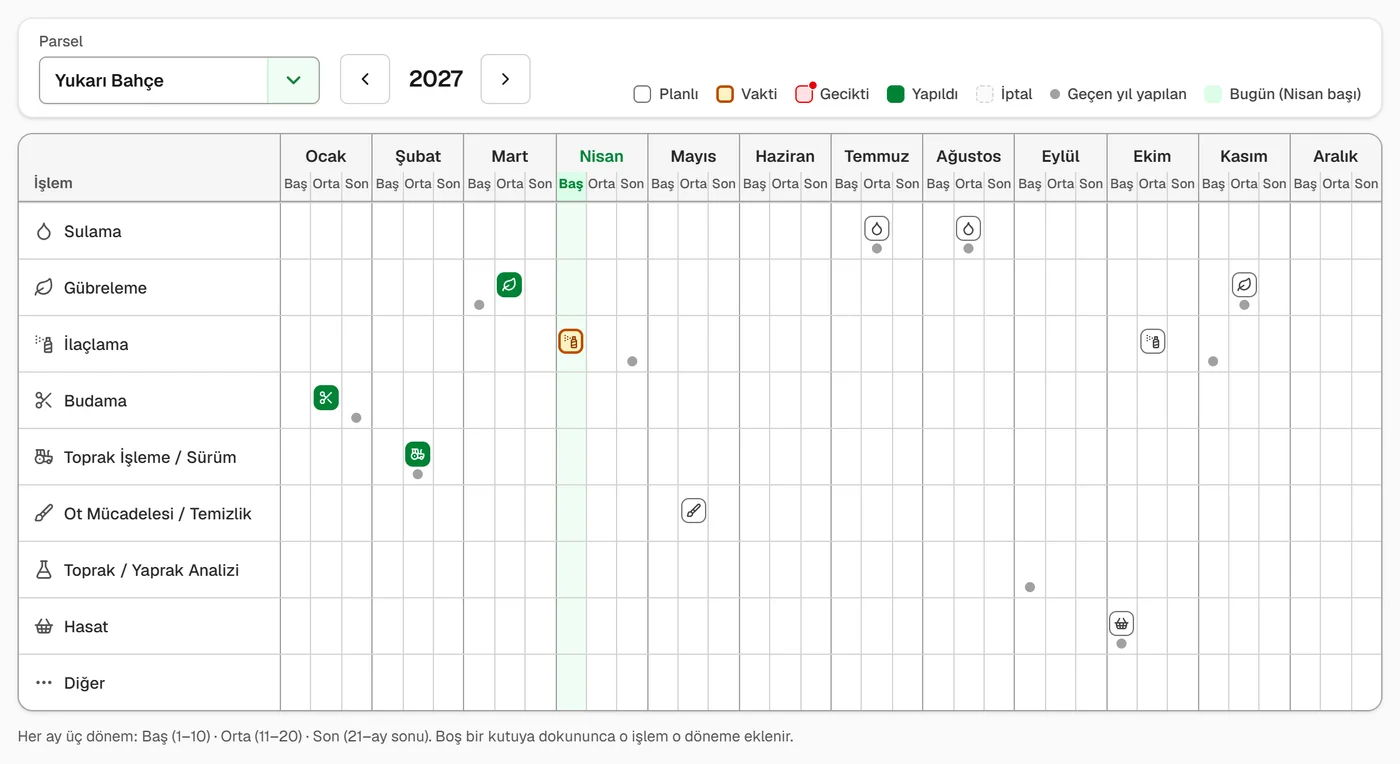Click the Bugün (Nisan başı) legend entry

[x=1283, y=94]
